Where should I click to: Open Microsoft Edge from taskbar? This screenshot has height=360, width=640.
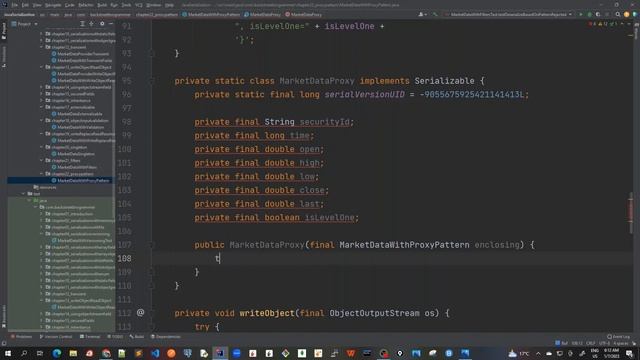(x=57, y=353)
